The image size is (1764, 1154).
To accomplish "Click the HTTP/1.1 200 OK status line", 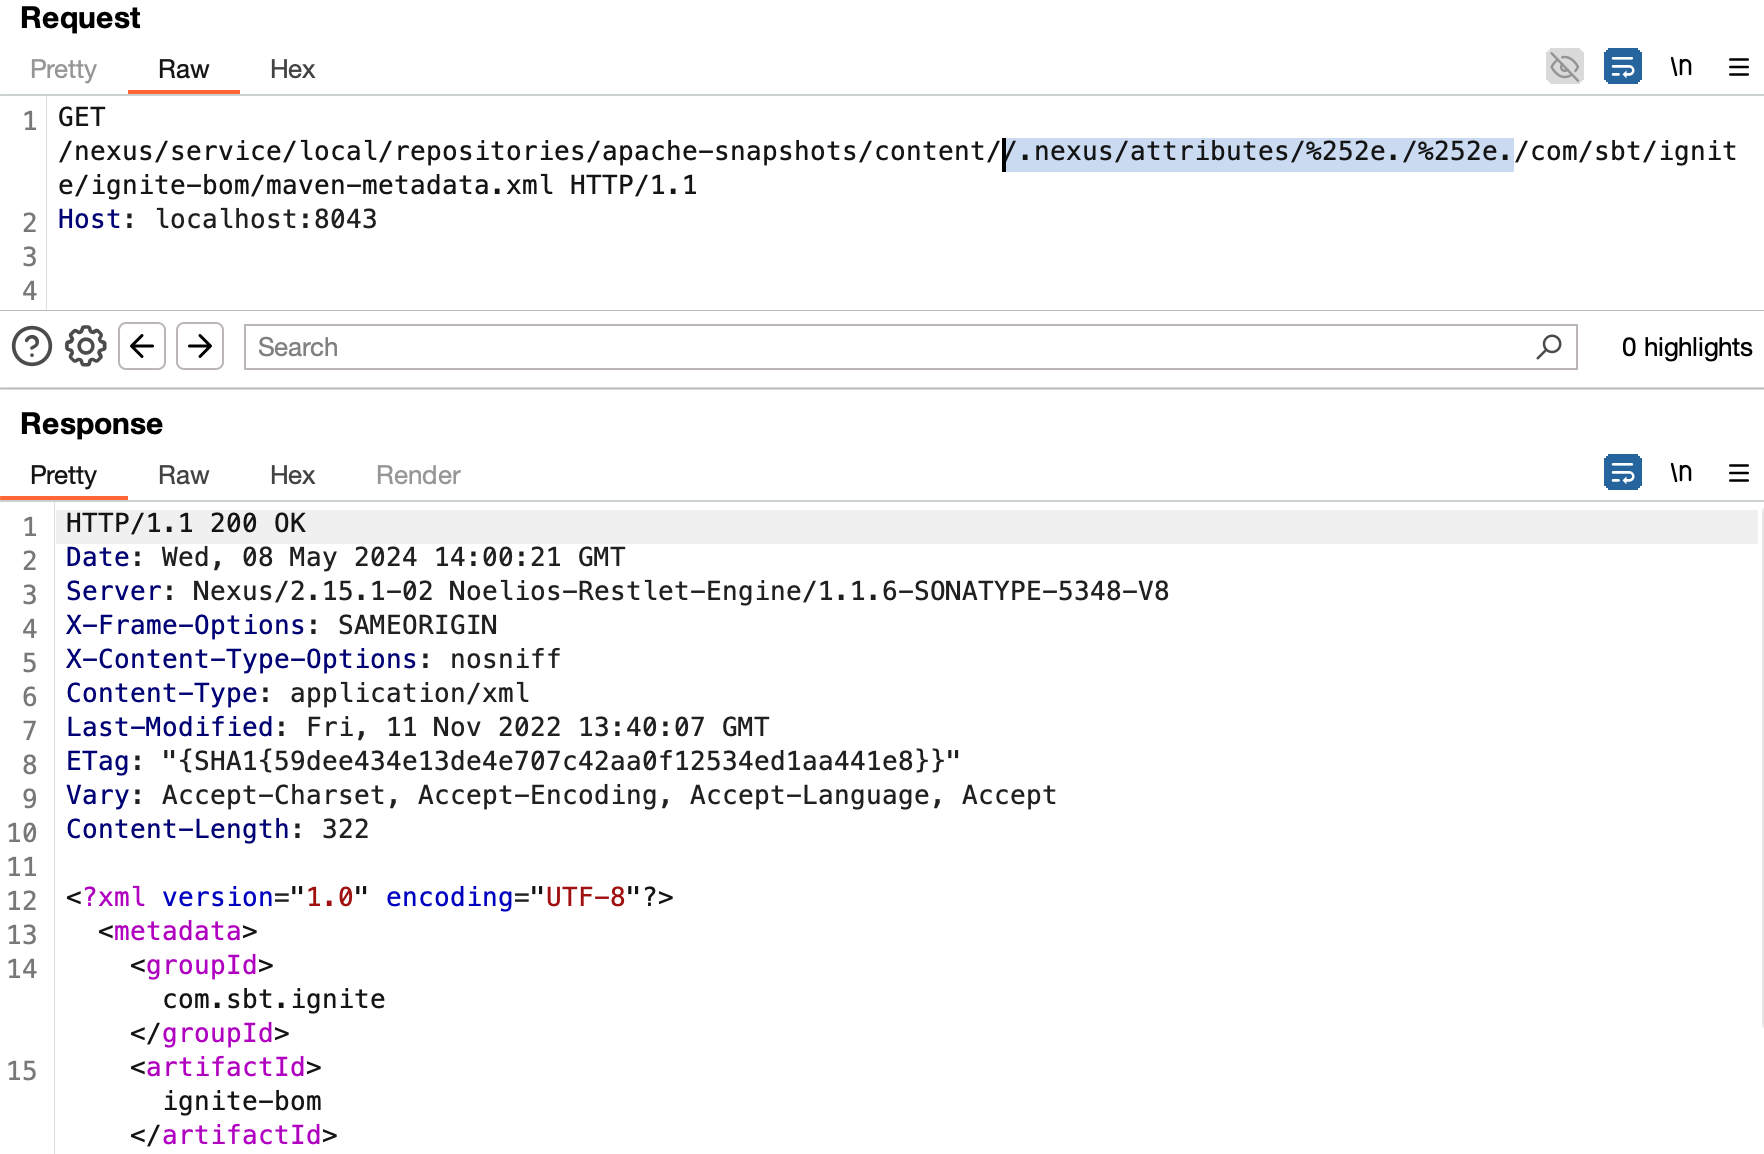I will [186, 523].
